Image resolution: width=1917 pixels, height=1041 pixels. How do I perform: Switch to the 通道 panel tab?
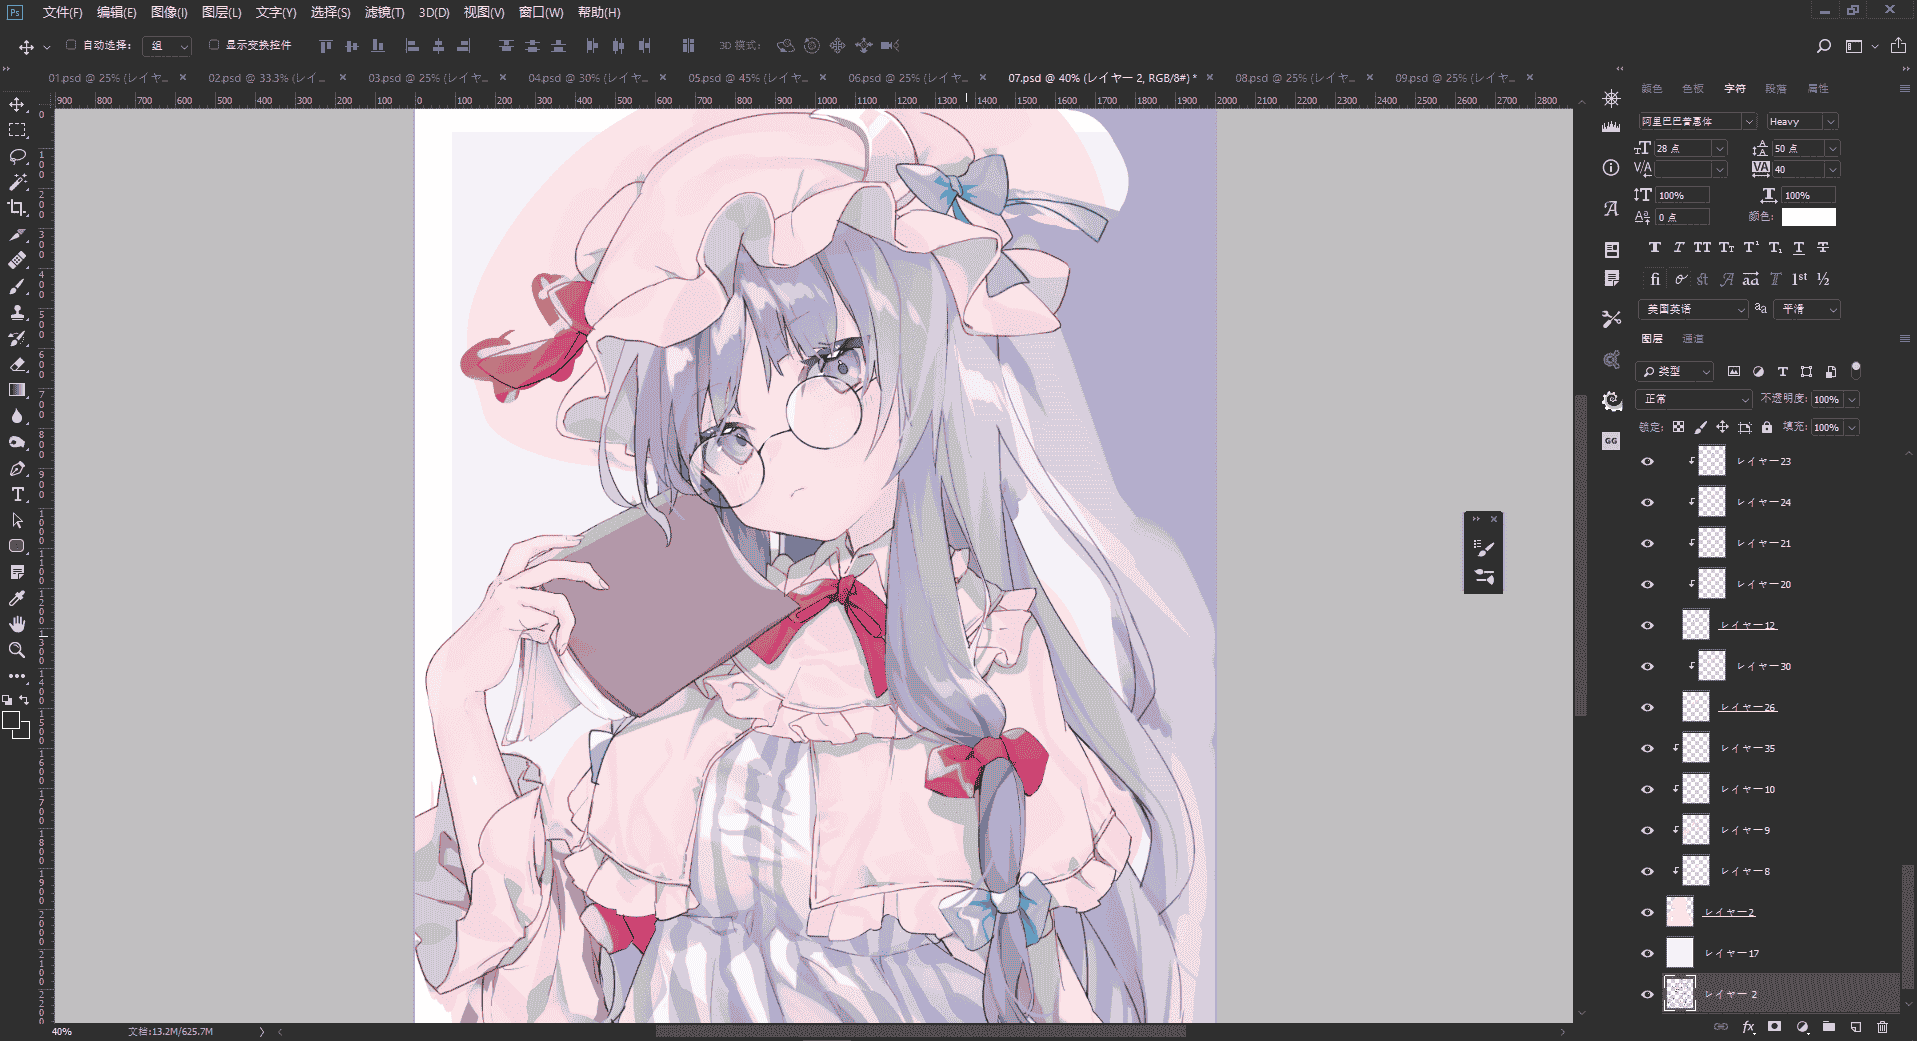[x=1692, y=339]
